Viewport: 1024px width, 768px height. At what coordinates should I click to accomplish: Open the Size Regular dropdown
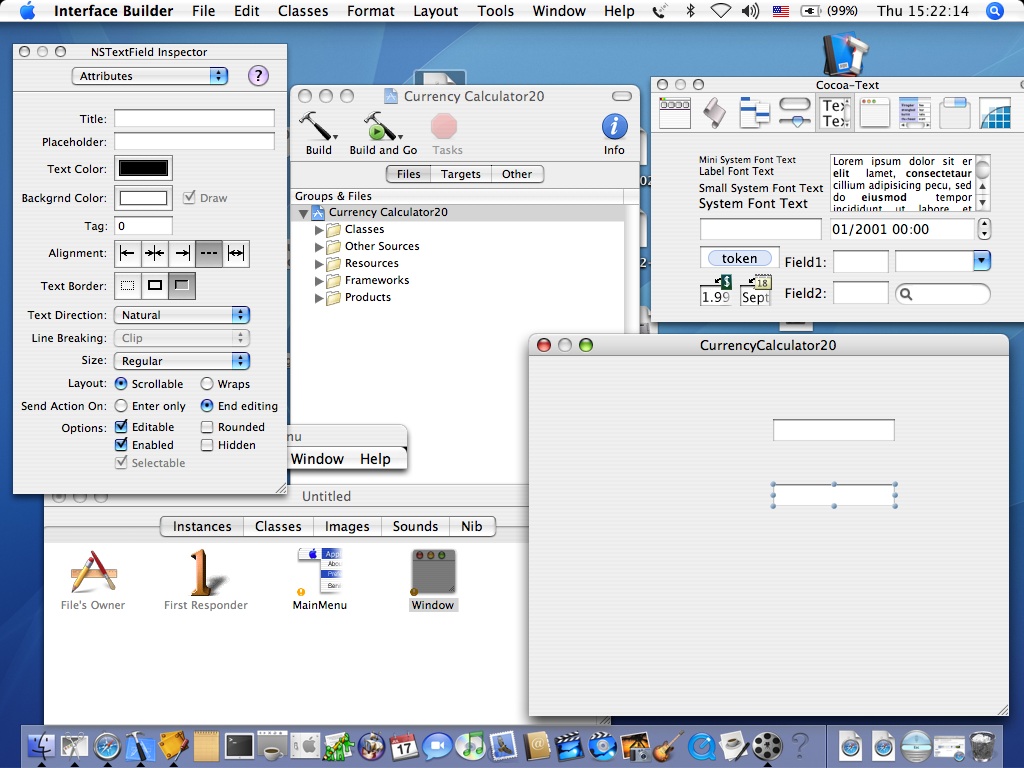point(182,360)
